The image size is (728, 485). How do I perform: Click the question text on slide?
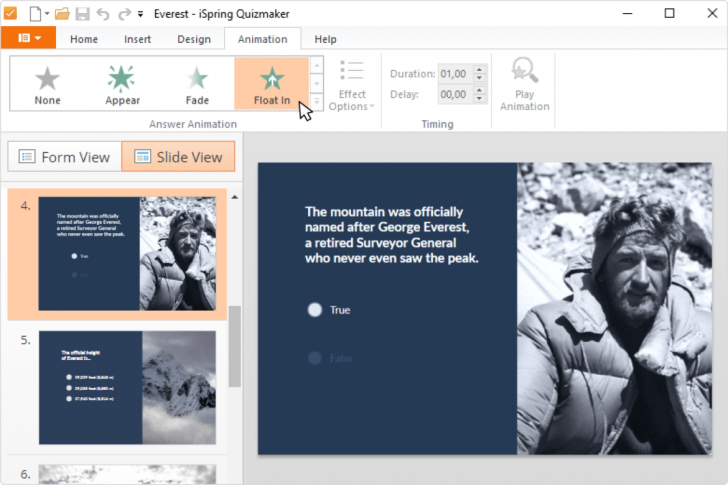(x=391, y=235)
